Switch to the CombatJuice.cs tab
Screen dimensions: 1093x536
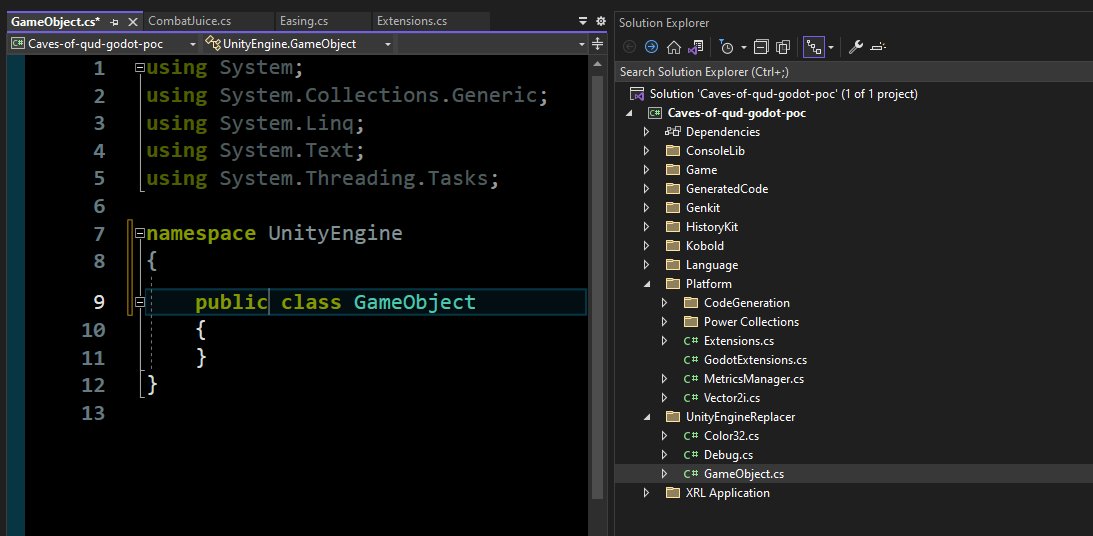pos(190,21)
